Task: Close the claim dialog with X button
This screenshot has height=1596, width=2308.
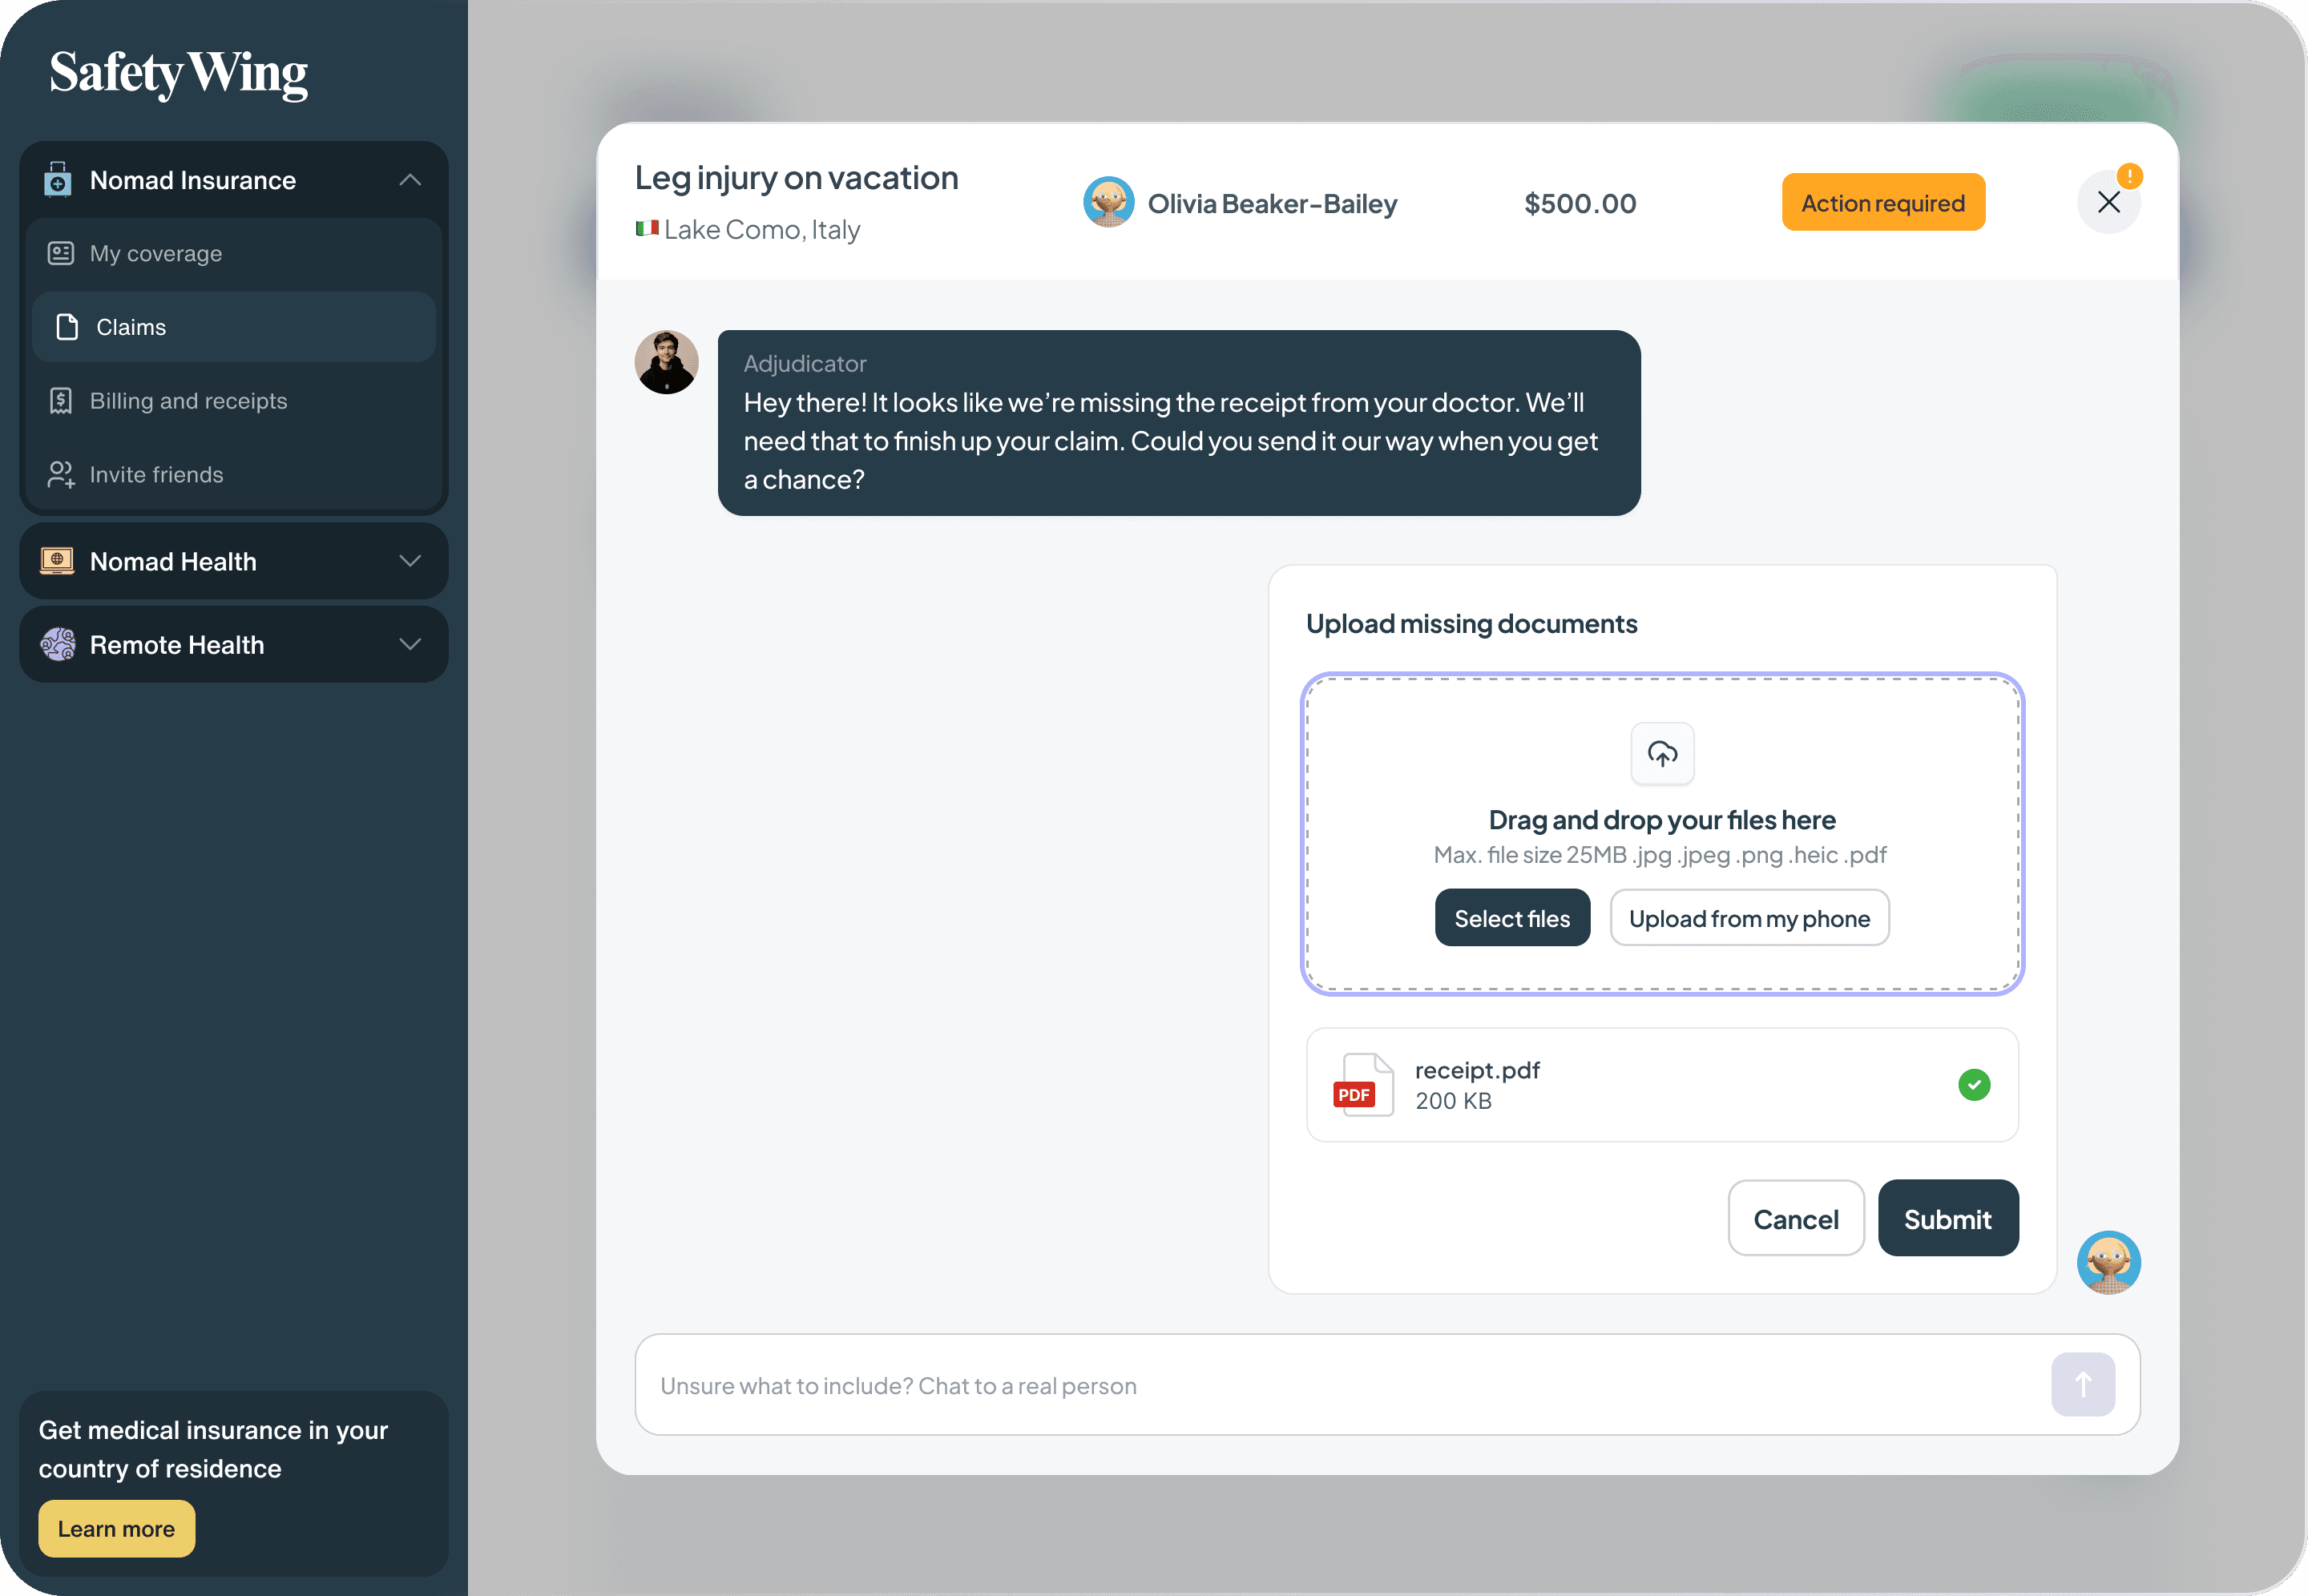Action: click(2108, 203)
